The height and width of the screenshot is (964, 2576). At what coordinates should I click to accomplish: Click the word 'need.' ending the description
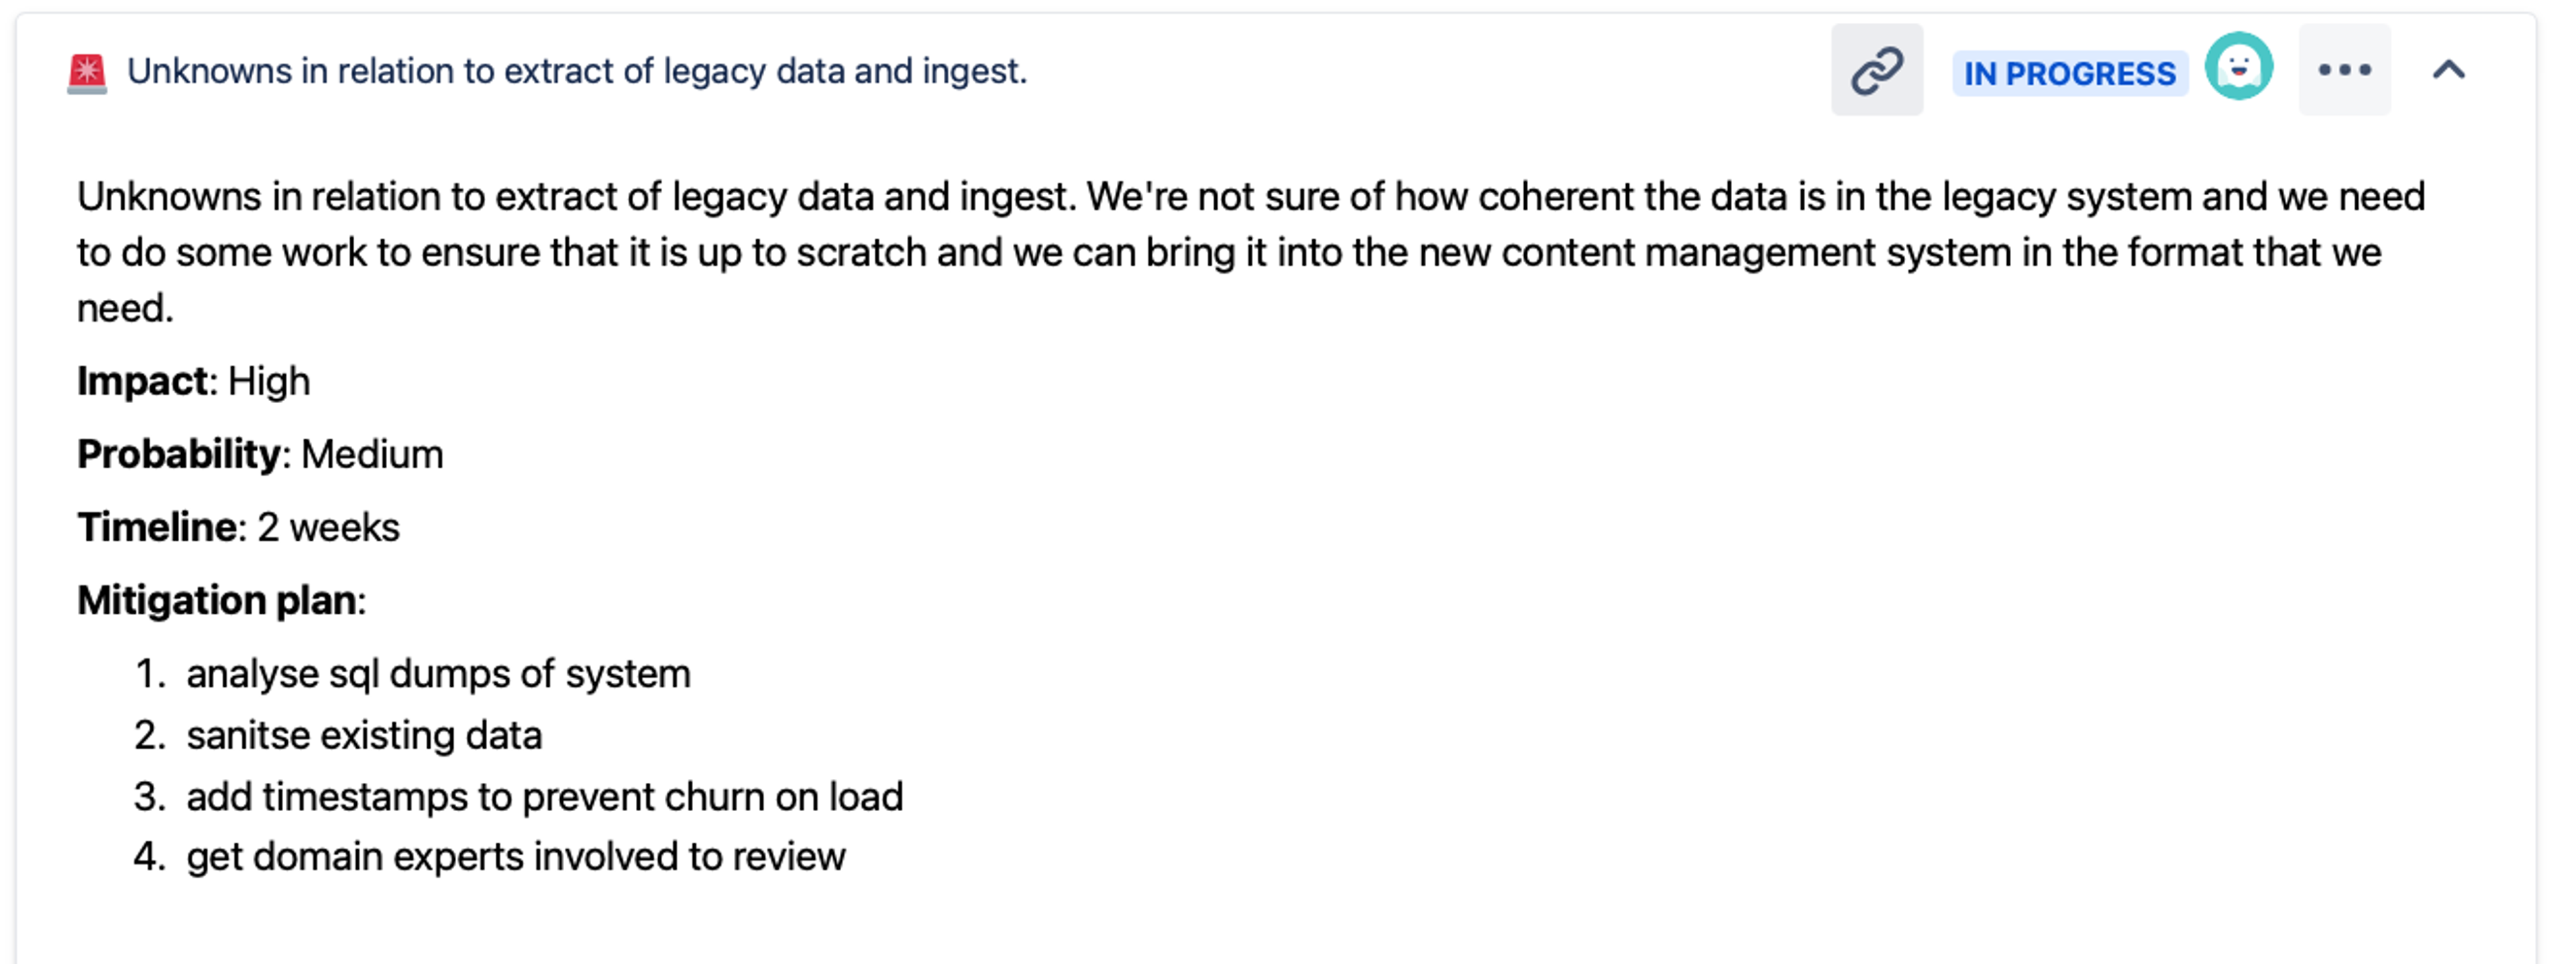pyautogui.click(x=125, y=308)
